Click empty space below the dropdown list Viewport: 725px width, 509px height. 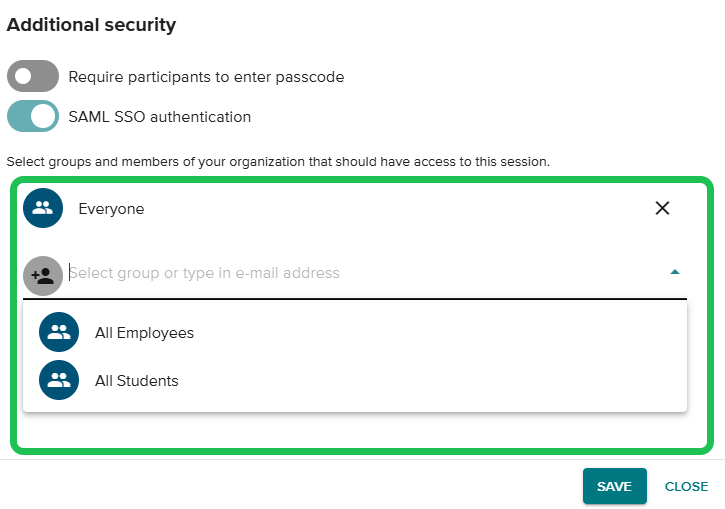coord(360,430)
